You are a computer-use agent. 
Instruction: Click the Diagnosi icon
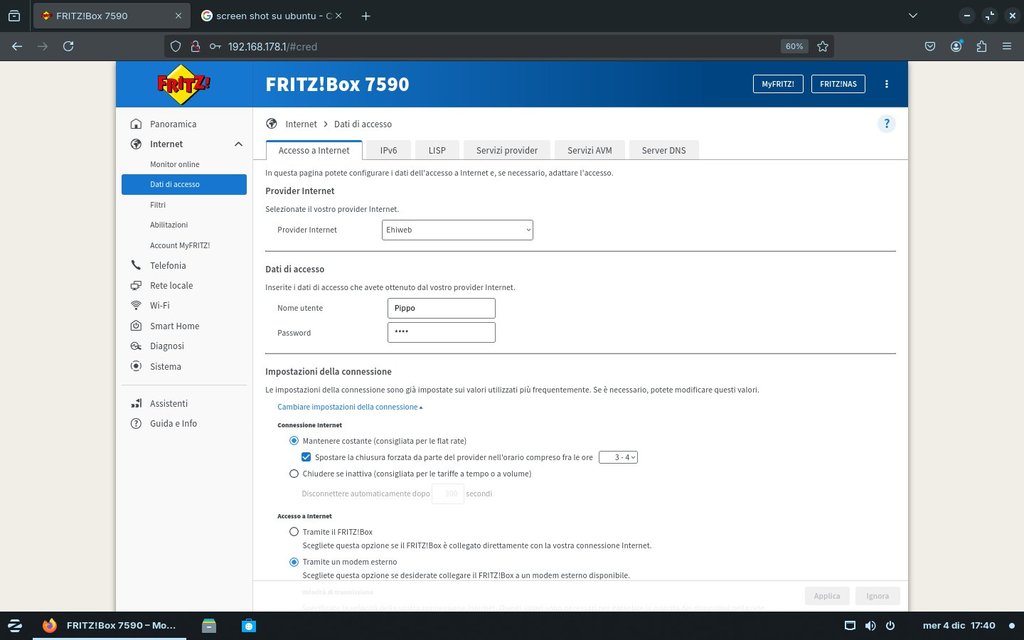(x=136, y=346)
